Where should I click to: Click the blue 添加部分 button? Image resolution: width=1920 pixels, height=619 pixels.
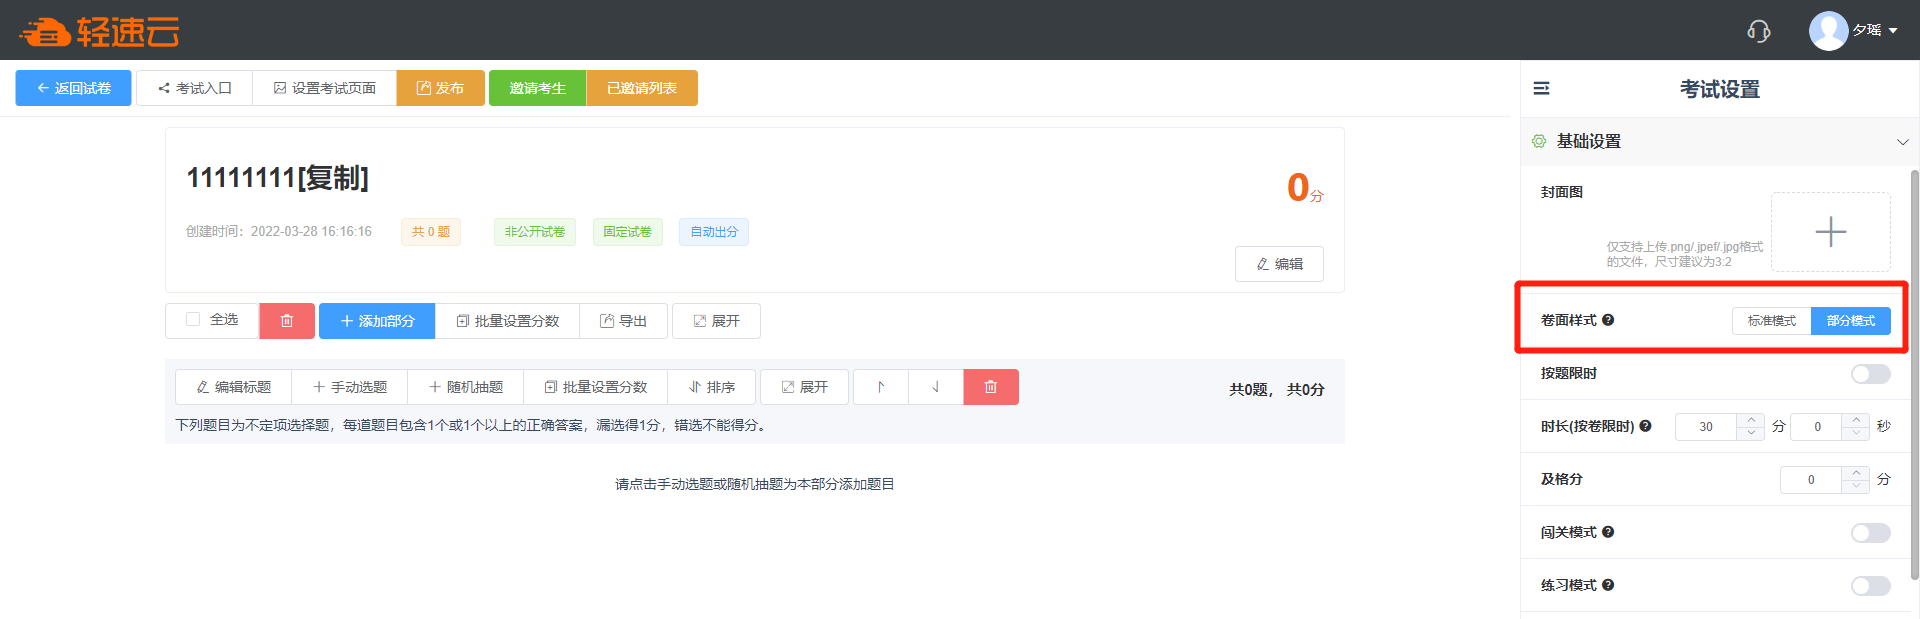click(x=377, y=321)
